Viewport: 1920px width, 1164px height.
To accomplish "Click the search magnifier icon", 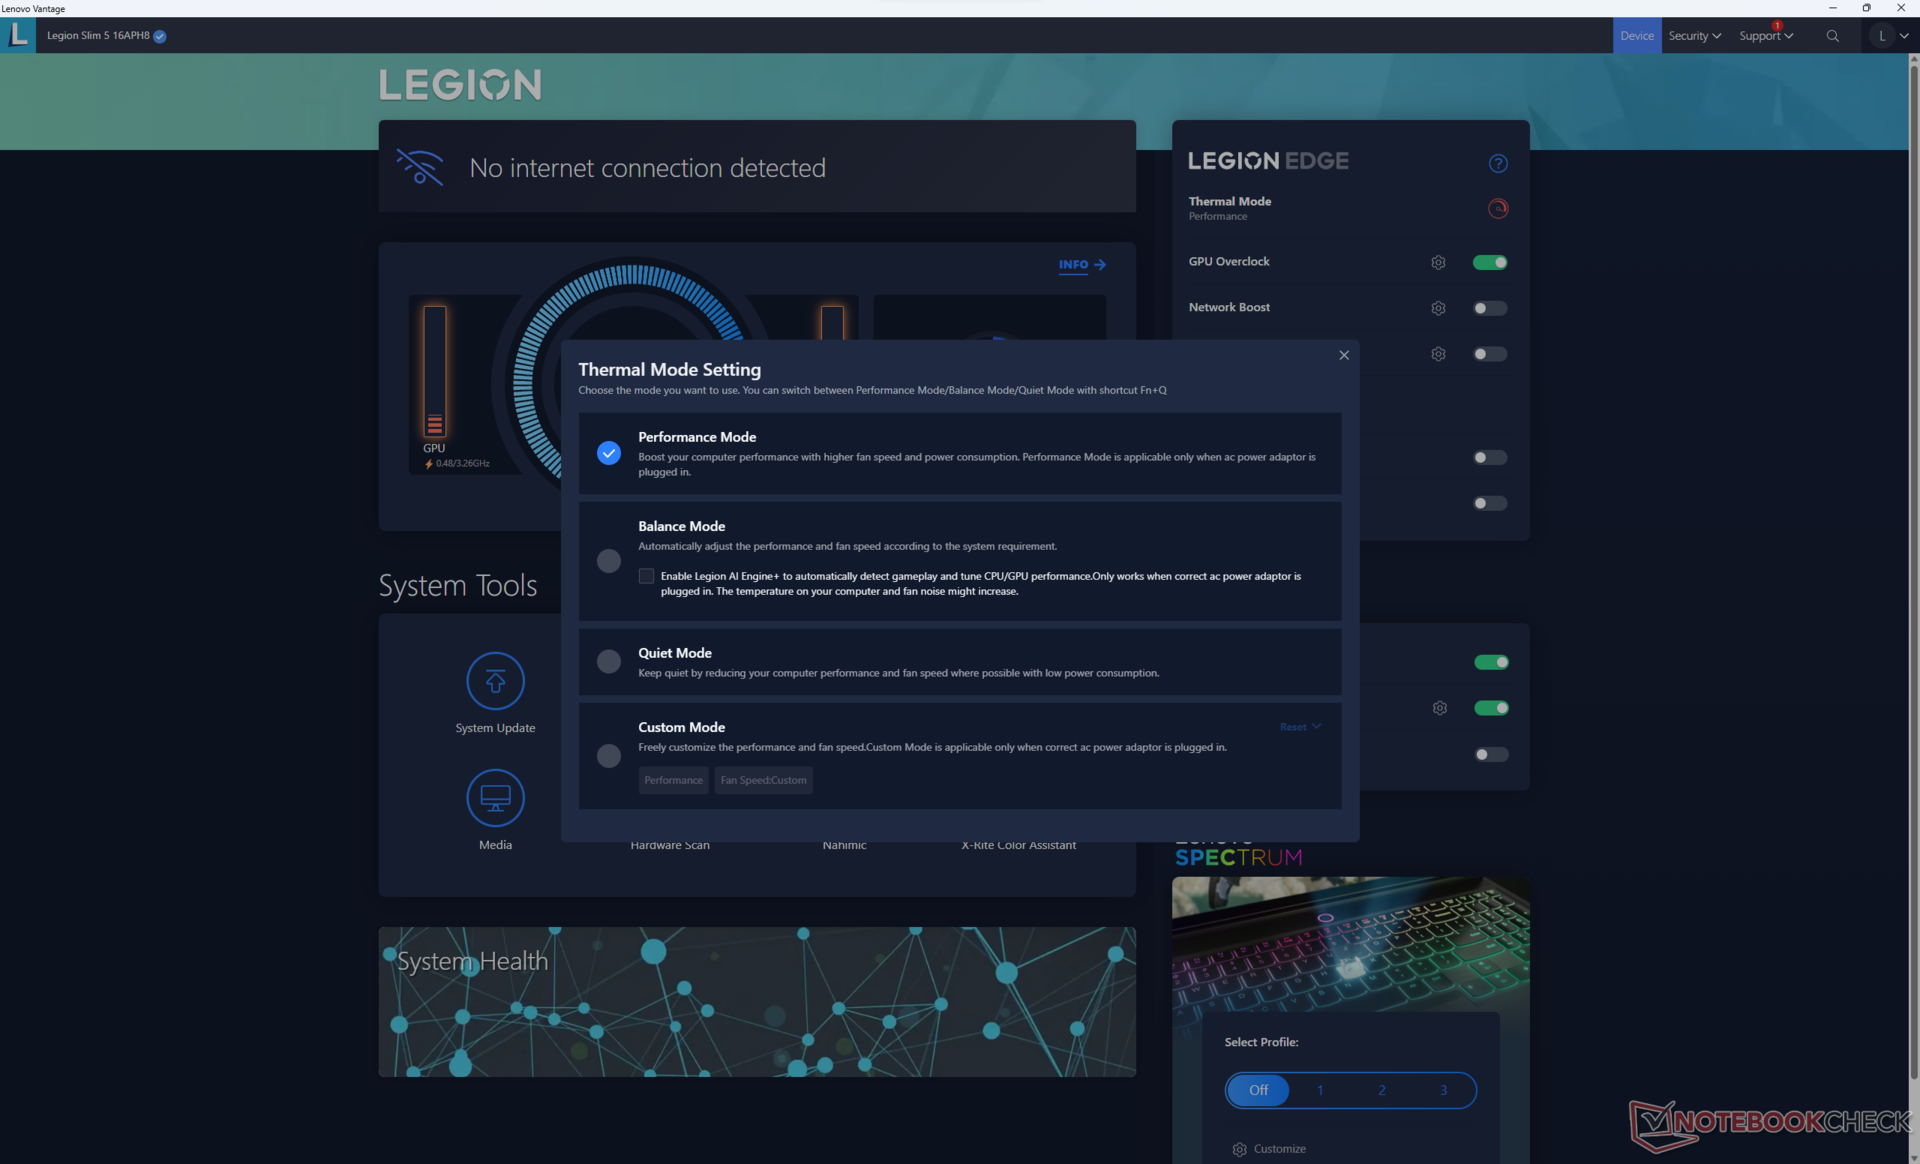I will (1832, 36).
